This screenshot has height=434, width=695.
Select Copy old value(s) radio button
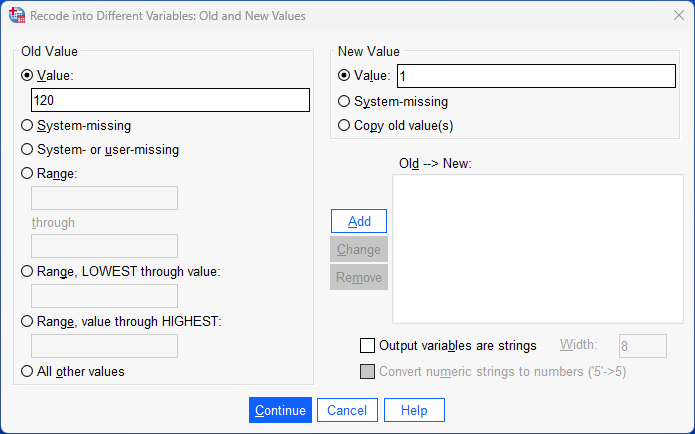coord(345,126)
